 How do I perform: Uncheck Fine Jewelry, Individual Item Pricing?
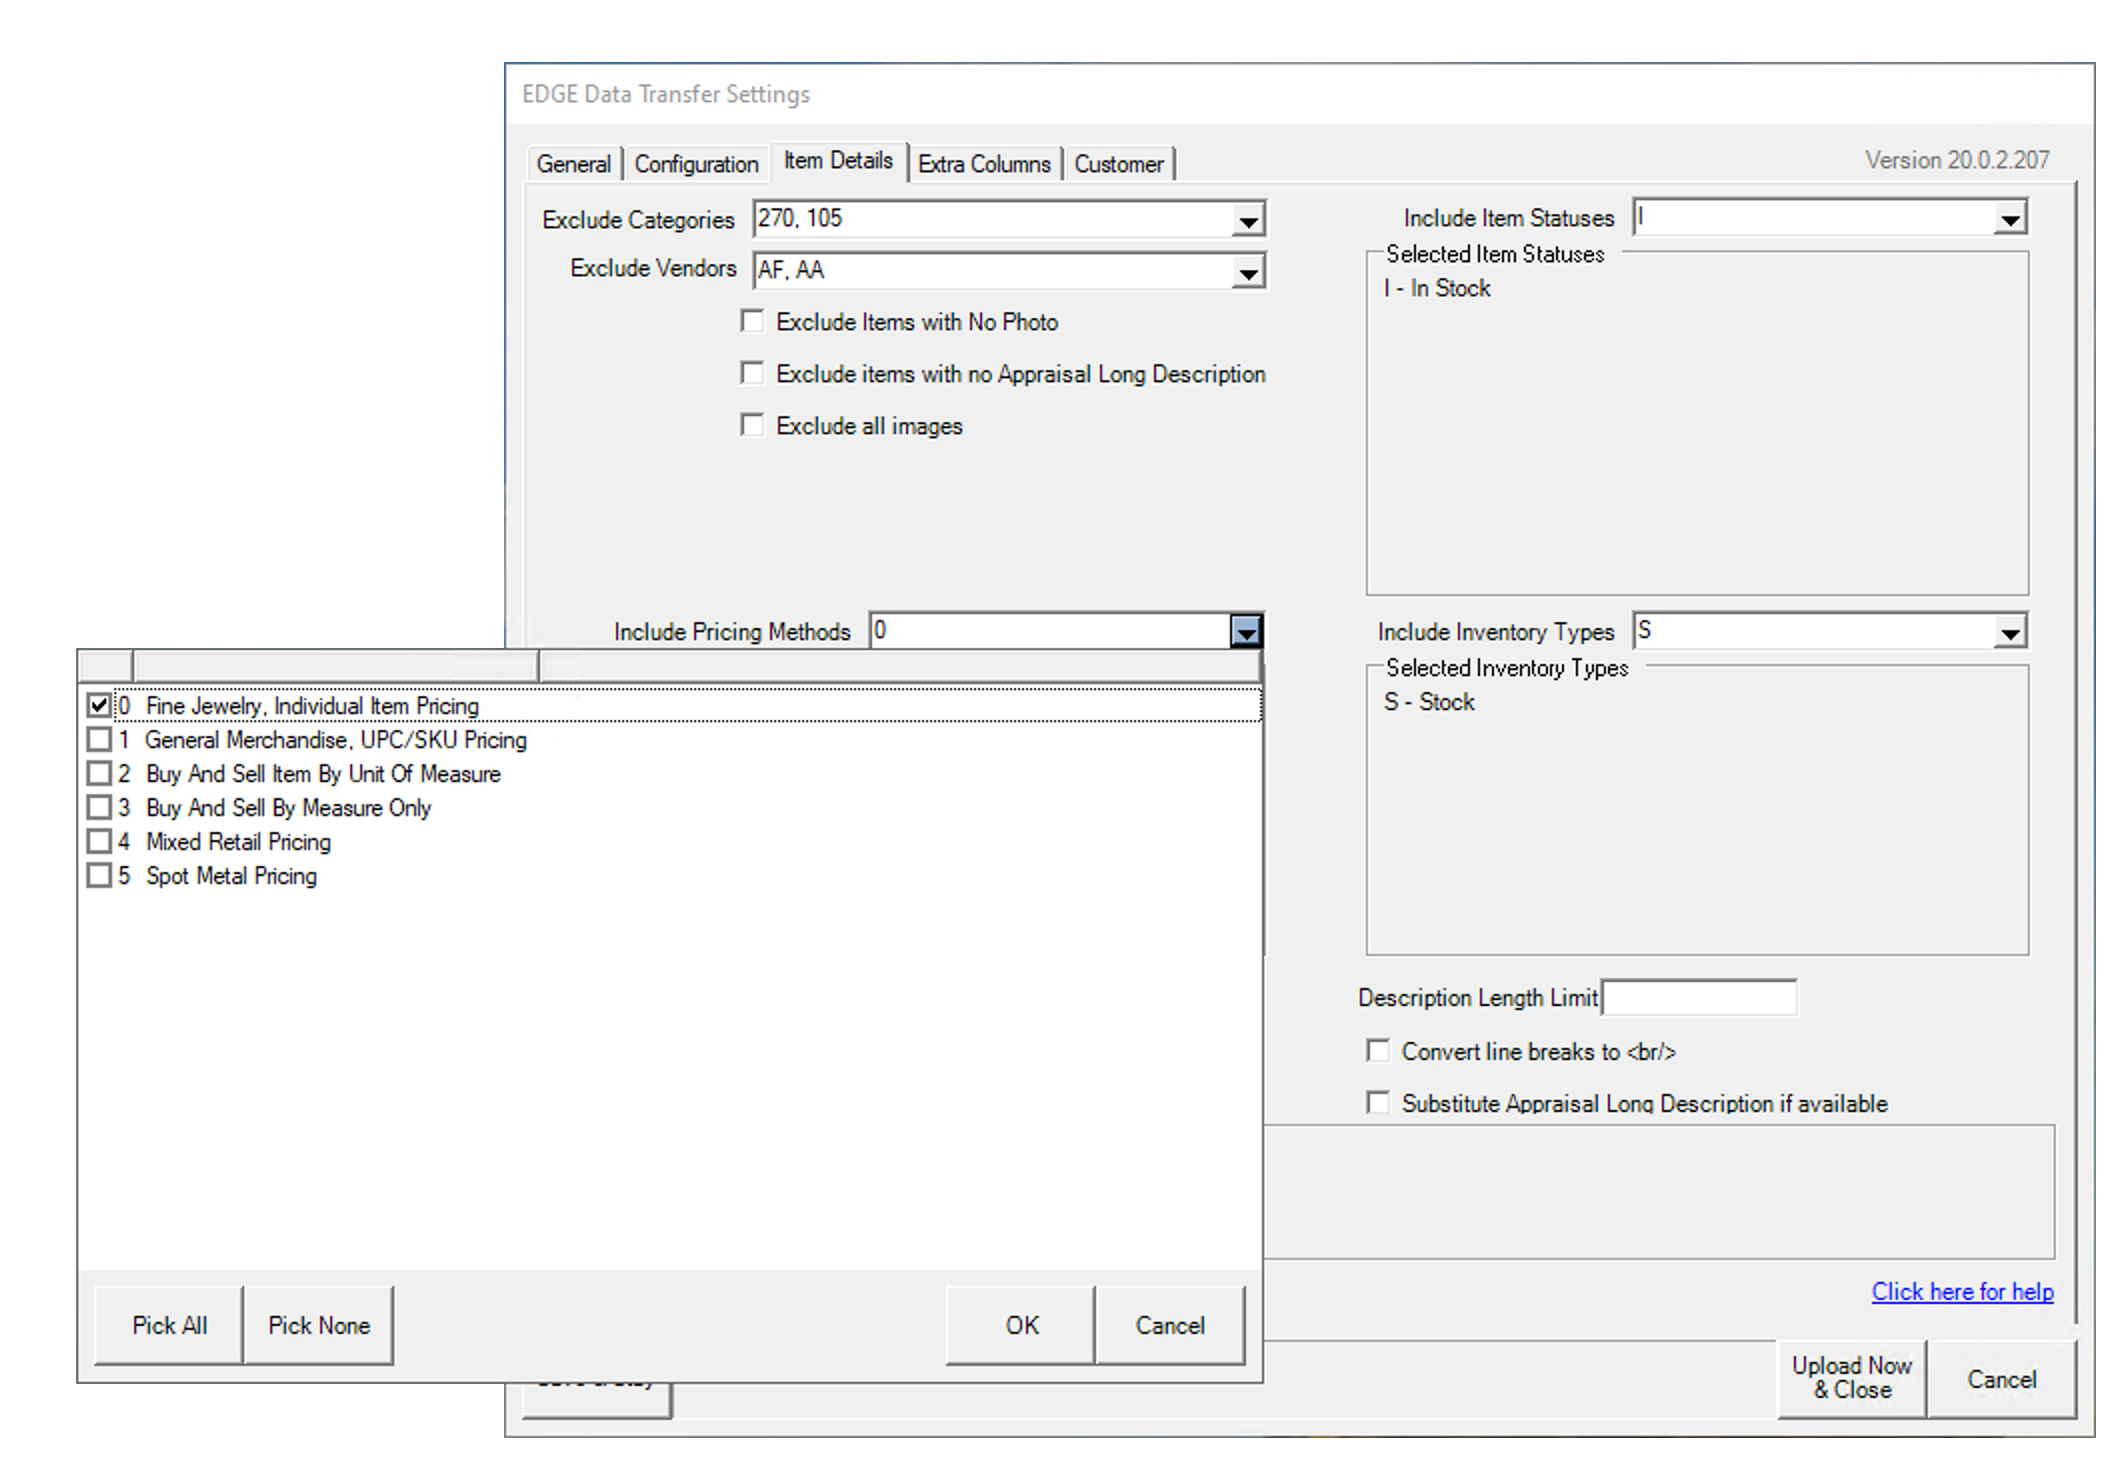pos(99,705)
